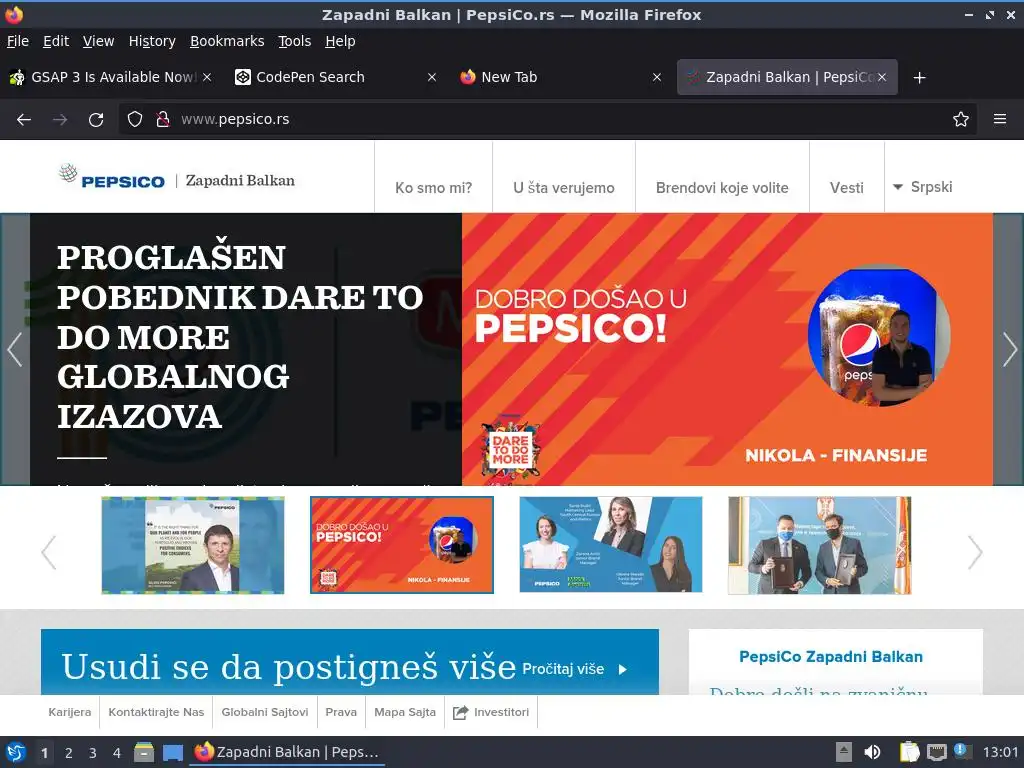Viewport: 1024px width, 768px height.
Task: Reload the page with the refresh icon
Action: tap(96, 120)
